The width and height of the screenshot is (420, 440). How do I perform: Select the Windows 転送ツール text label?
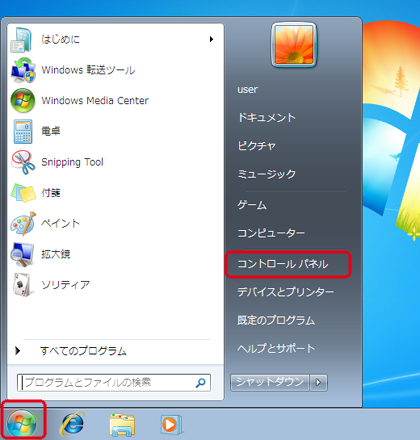click(88, 70)
